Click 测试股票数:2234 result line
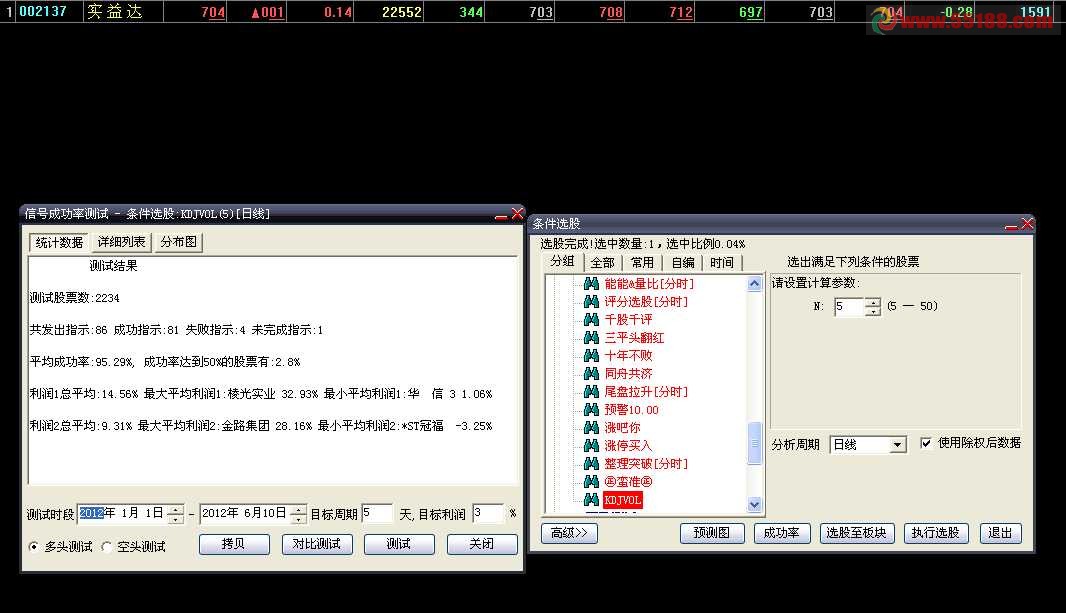Image resolution: width=1066 pixels, height=613 pixels. [75, 298]
